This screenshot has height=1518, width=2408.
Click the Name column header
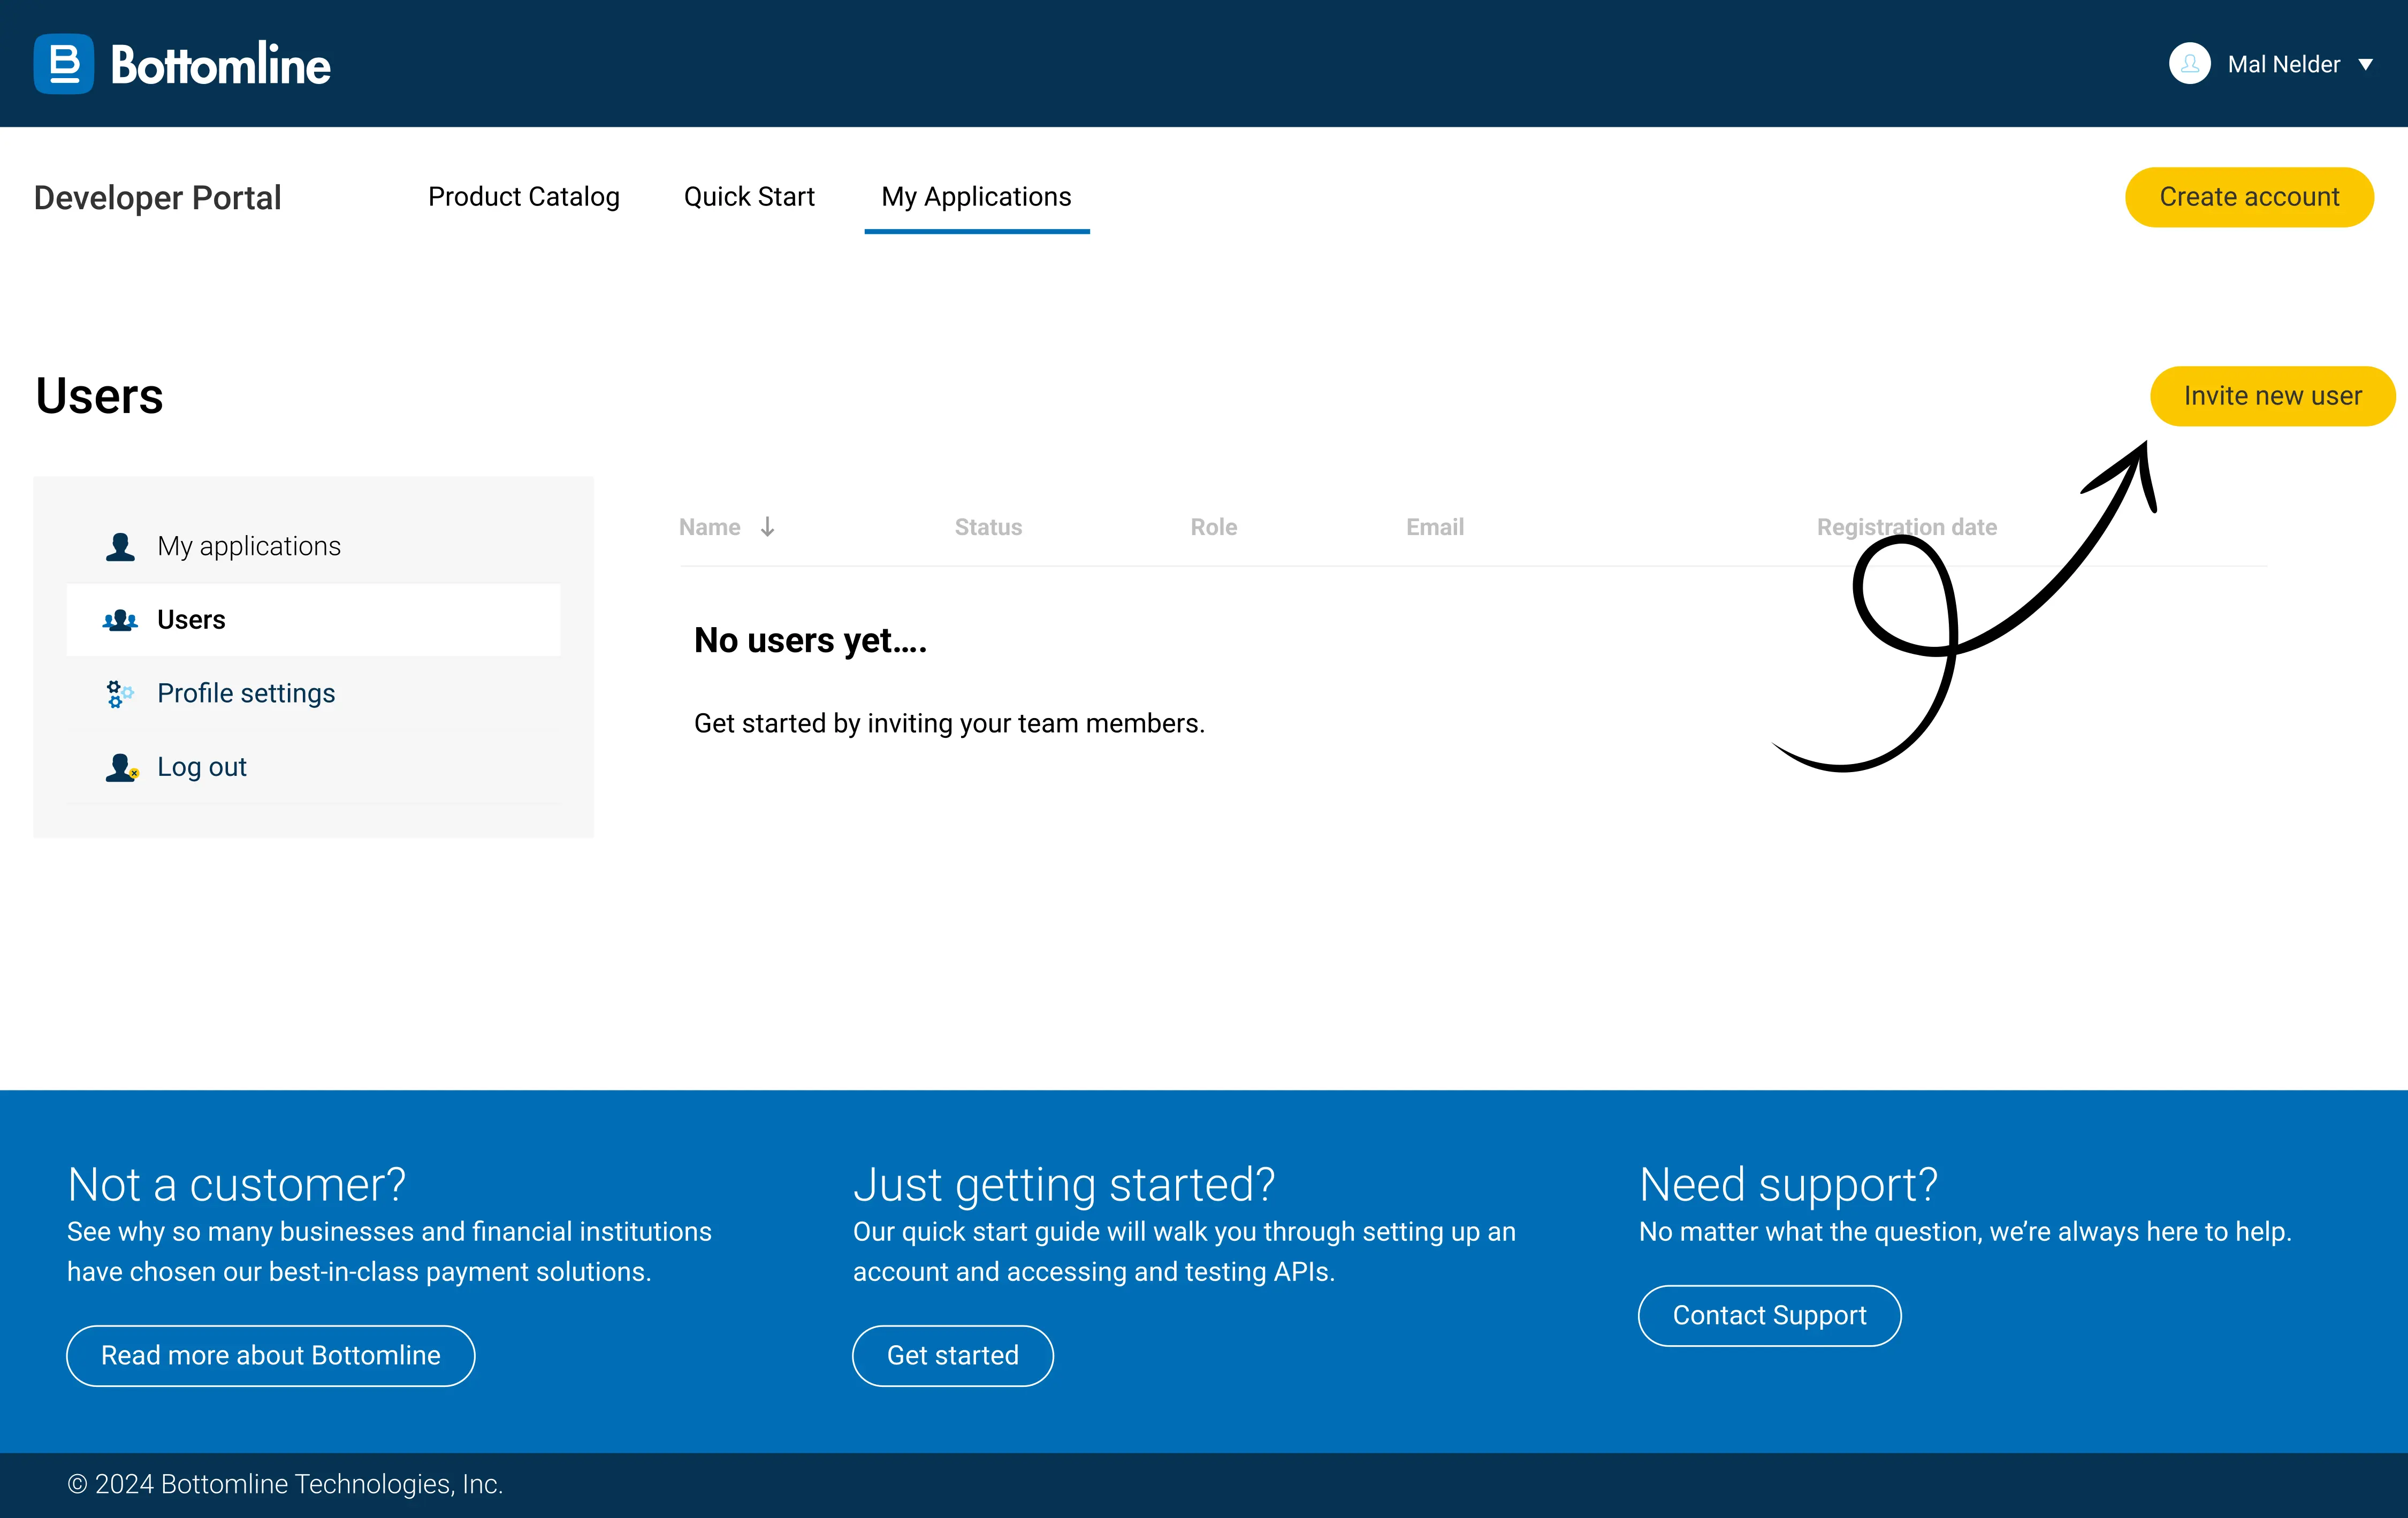click(x=710, y=527)
